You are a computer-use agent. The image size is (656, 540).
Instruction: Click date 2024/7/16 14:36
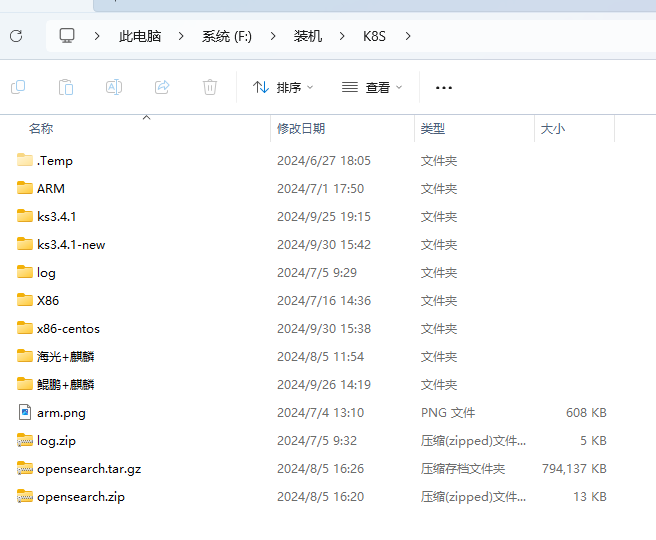click(x=324, y=301)
